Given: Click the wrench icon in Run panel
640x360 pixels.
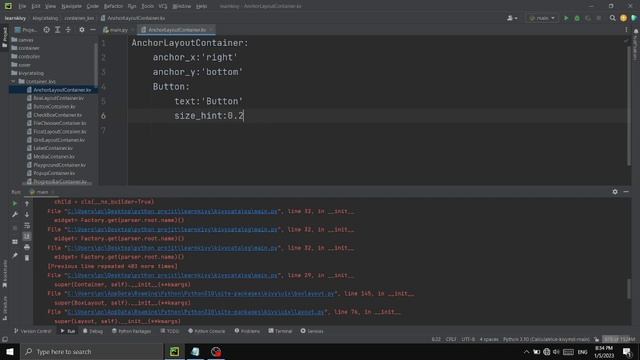Looking at the screenshot, I should 15,214.
